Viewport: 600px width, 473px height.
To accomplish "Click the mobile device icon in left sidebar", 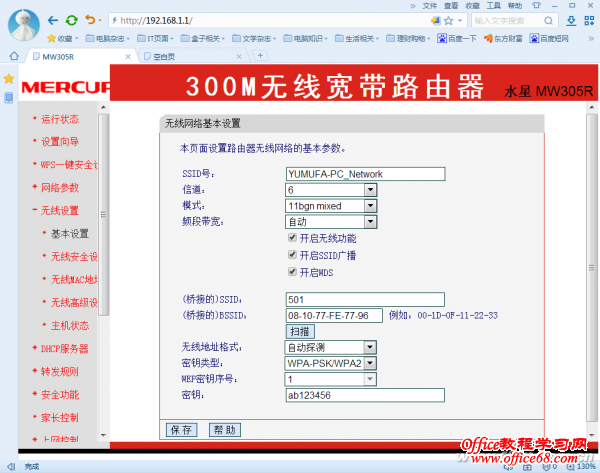I will (x=9, y=98).
